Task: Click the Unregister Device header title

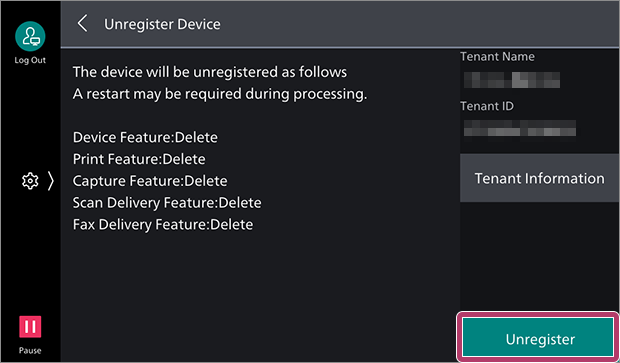Action: pos(162,24)
